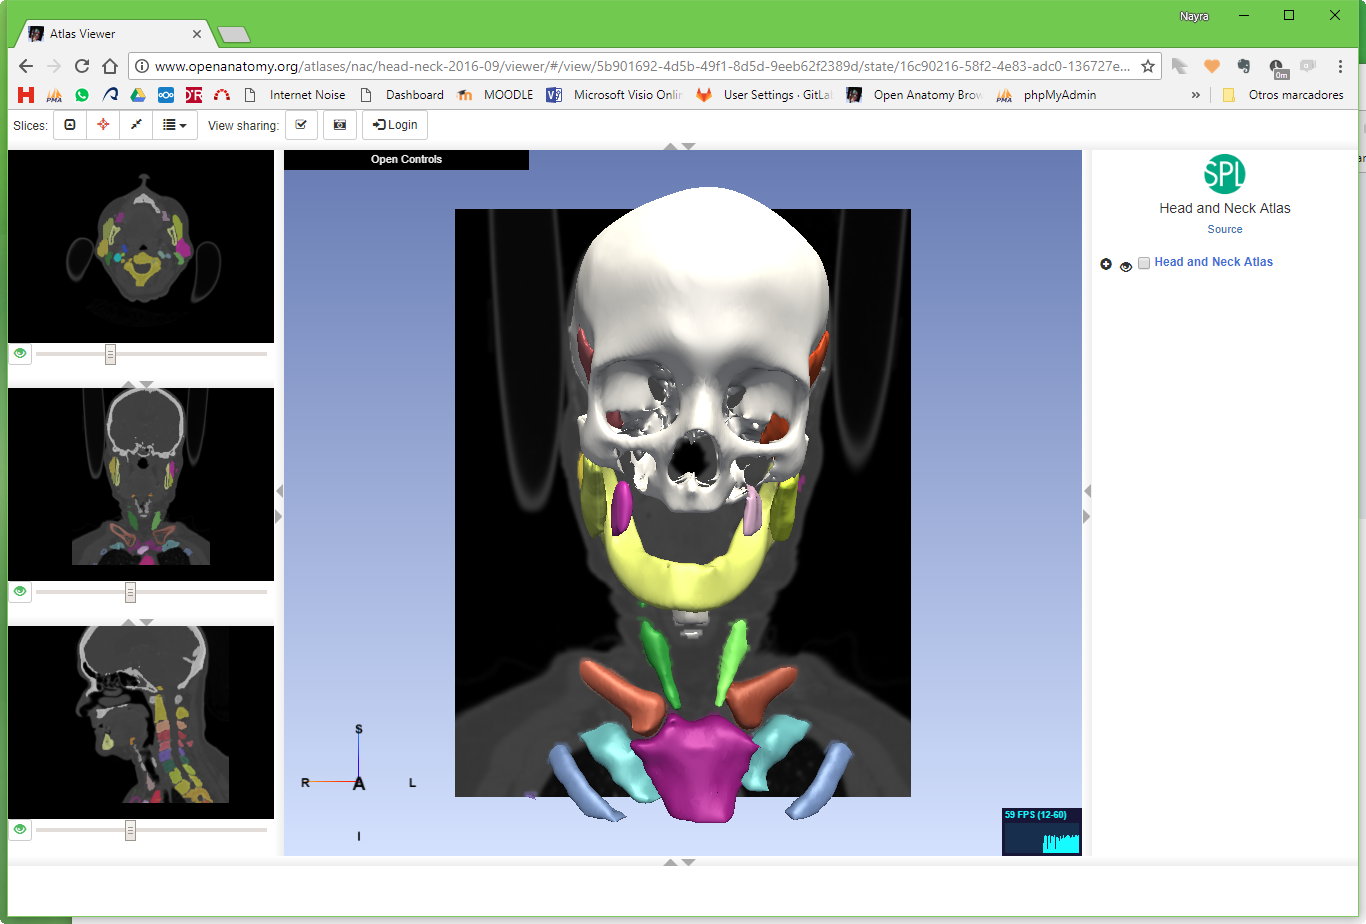Click the SPL logo
Viewport: 1366px width, 924px height.
pos(1224,174)
